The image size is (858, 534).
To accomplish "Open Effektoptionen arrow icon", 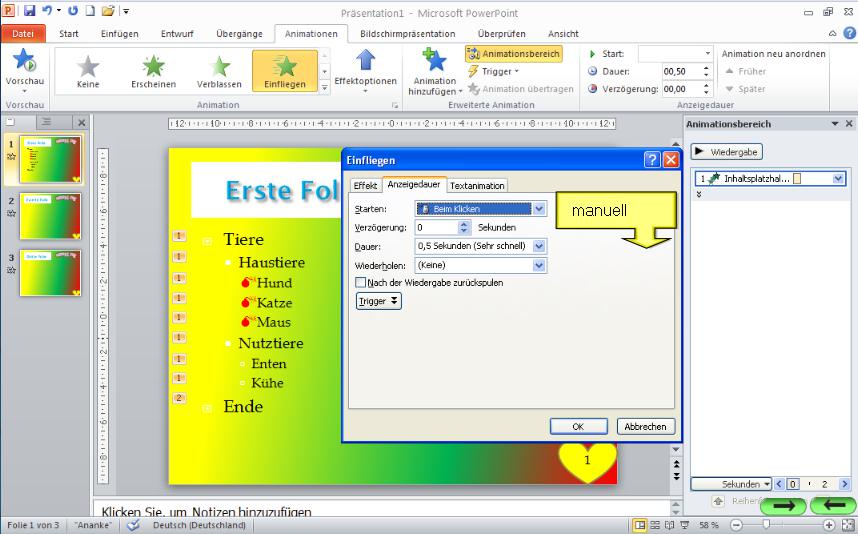I will (x=365, y=61).
